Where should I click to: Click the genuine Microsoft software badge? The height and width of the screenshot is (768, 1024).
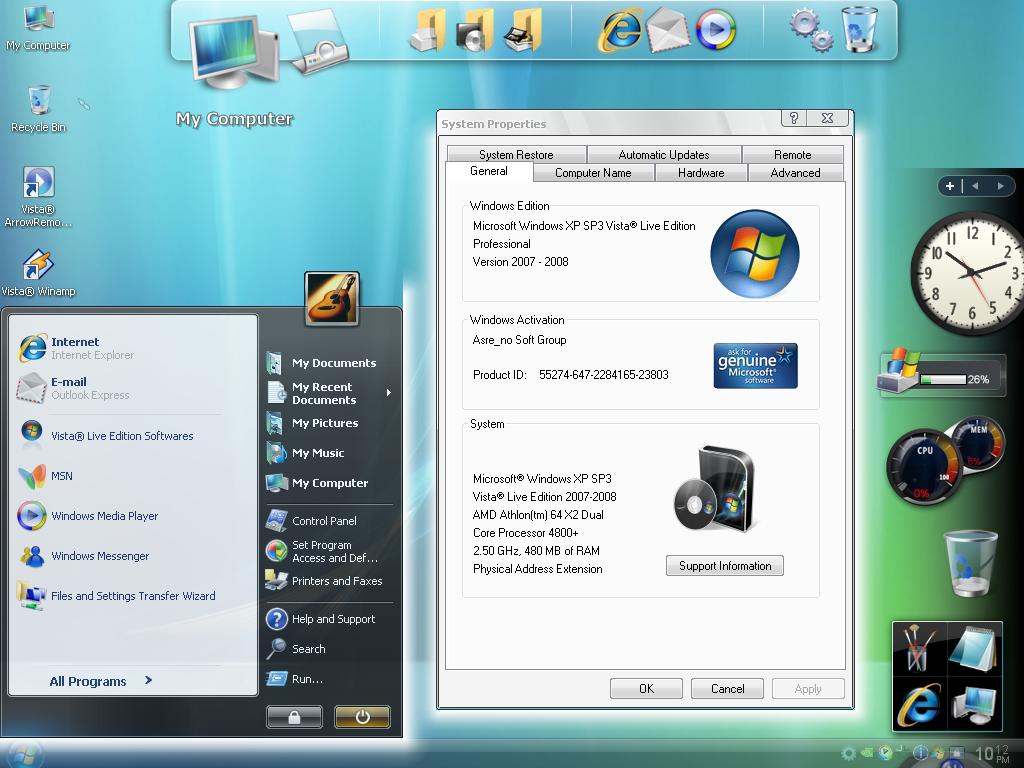point(756,365)
